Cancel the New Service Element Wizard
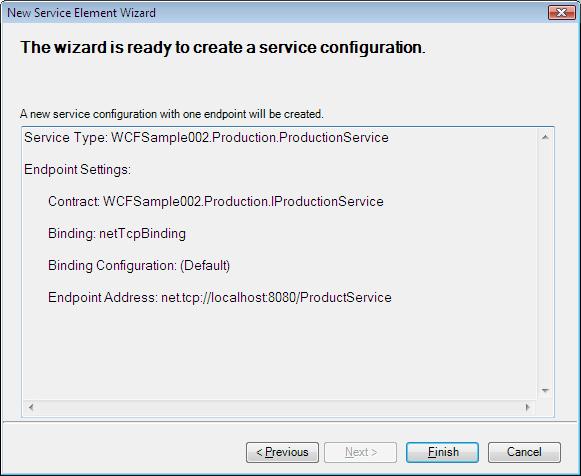 (x=524, y=452)
